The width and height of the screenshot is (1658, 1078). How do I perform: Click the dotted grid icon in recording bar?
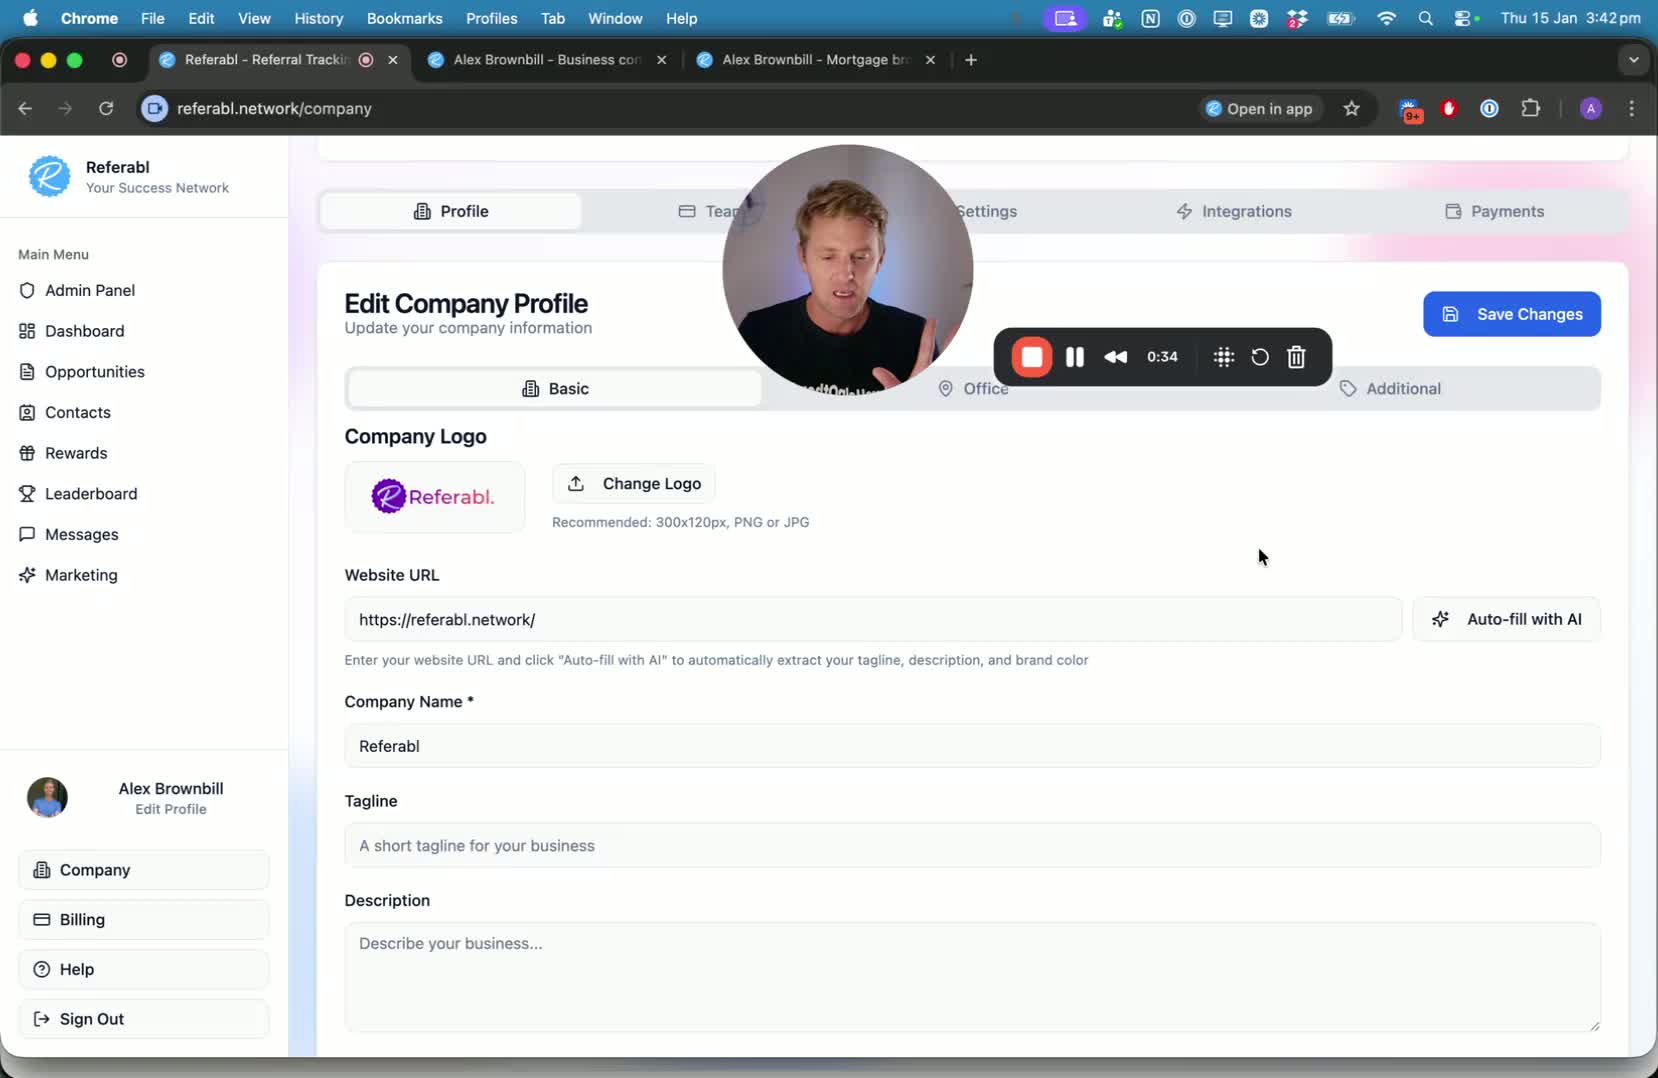(1223, 357)
